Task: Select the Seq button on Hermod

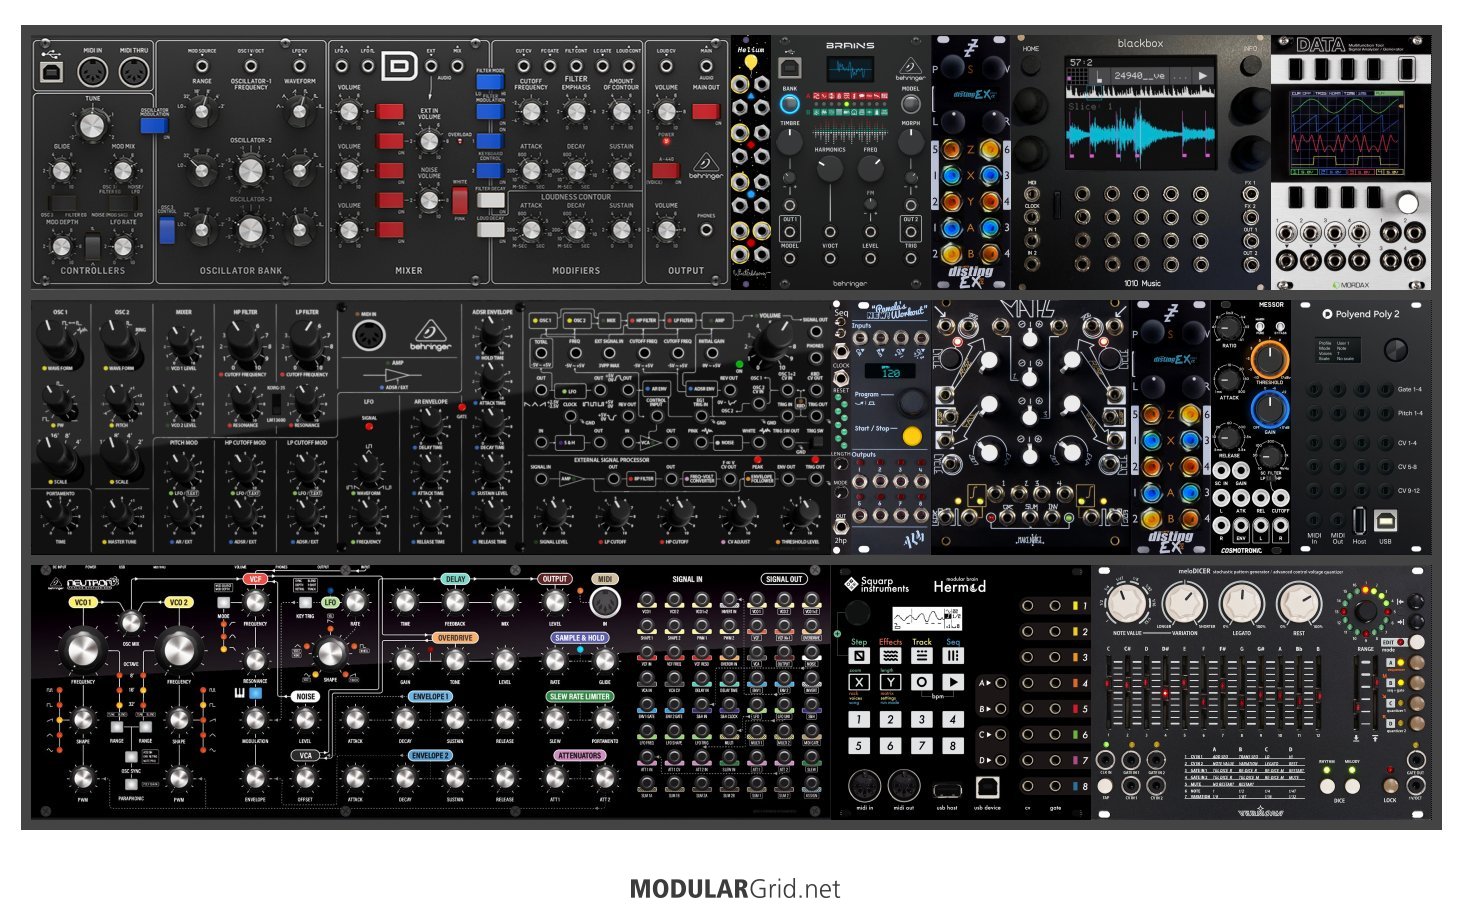Action: click(x=953, y=656)
